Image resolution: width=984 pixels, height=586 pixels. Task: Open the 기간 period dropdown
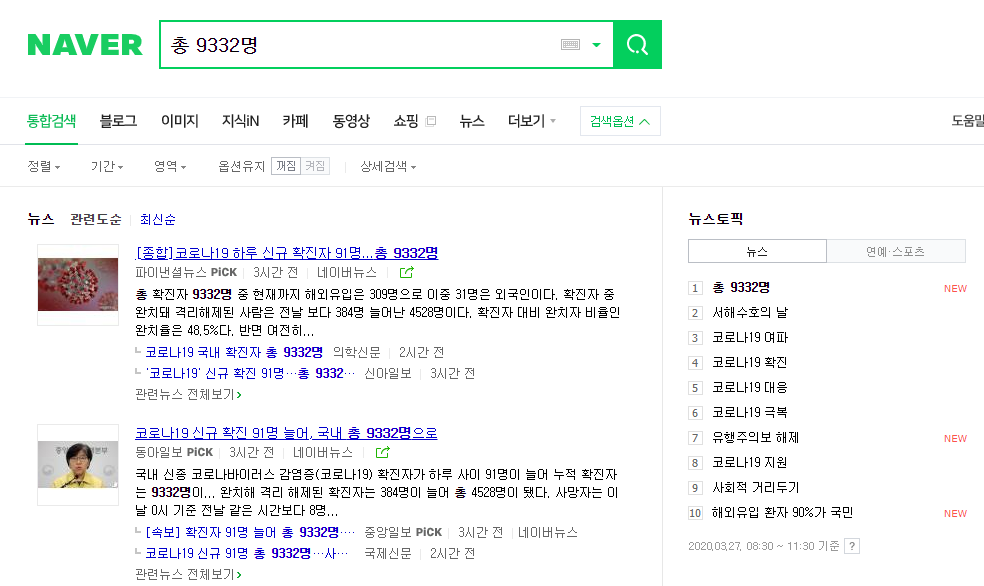(106, 166)
